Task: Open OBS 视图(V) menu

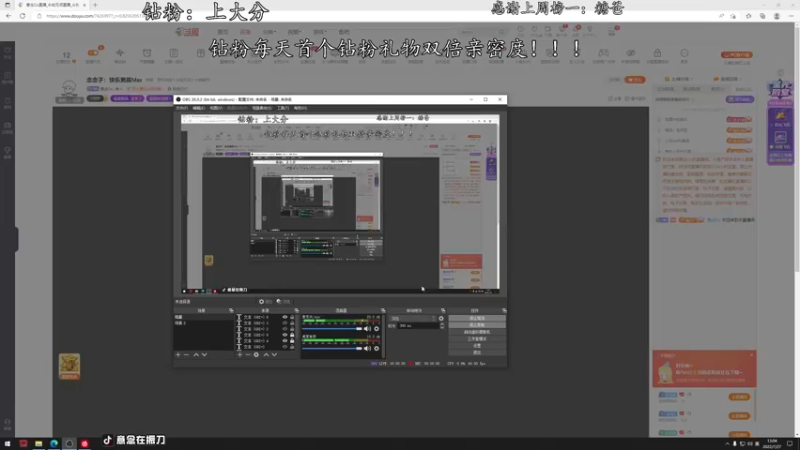Action: (x=216, y=108)
